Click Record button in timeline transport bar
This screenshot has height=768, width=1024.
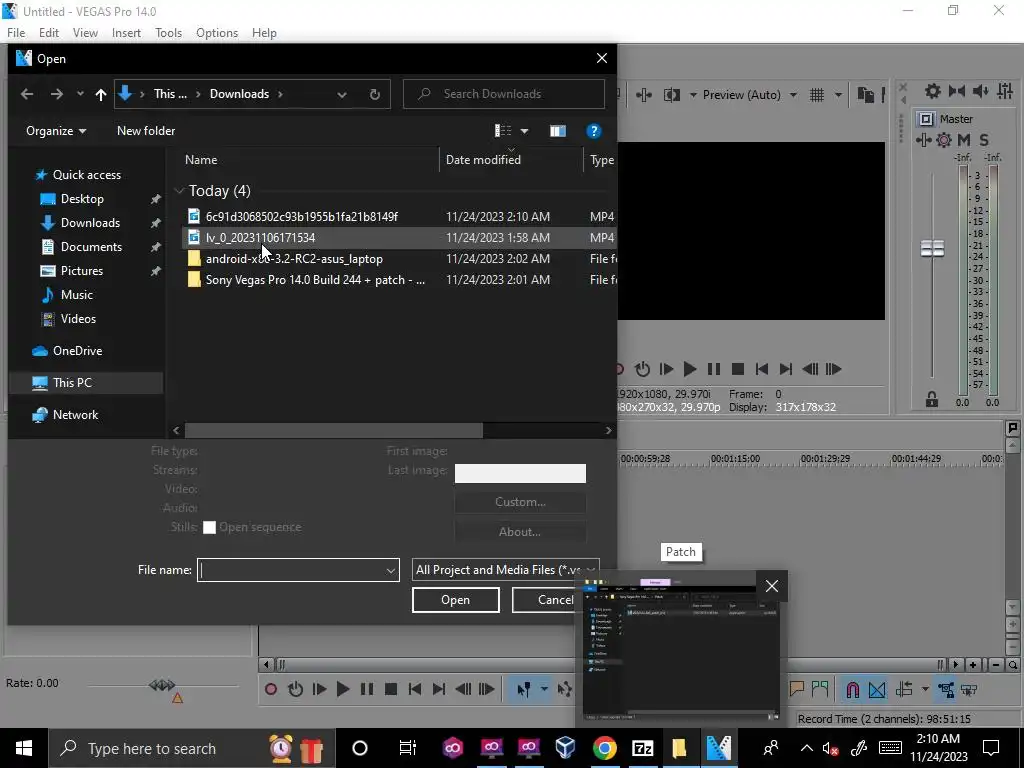[271, 690]
